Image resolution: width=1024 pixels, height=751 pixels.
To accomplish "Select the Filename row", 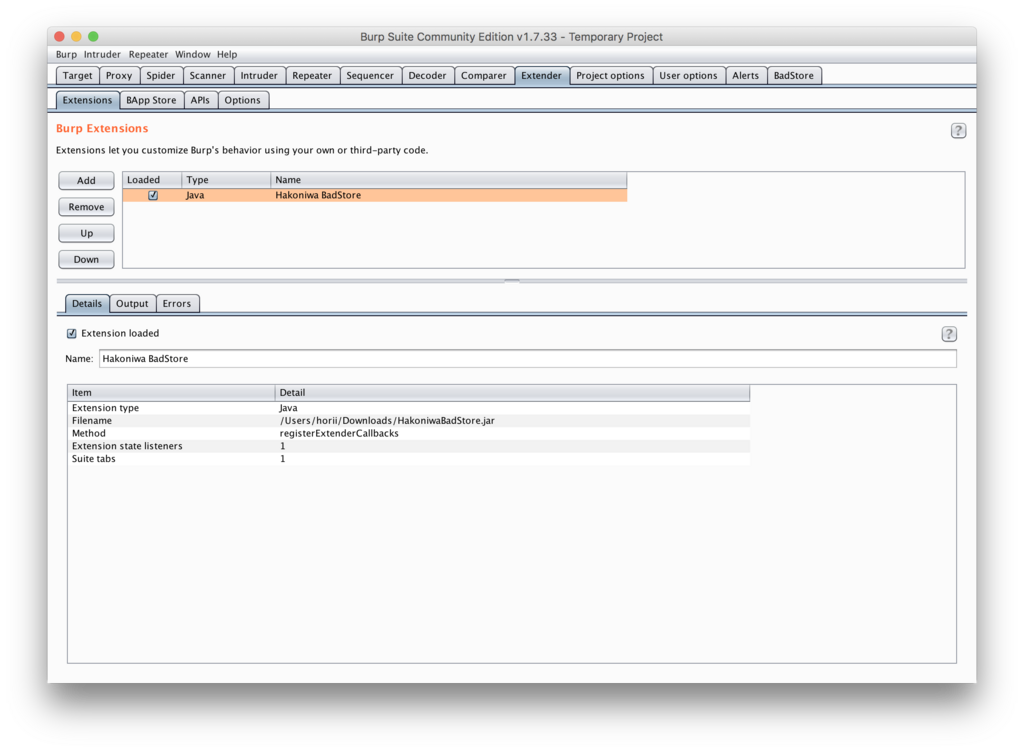I will 409,421.
